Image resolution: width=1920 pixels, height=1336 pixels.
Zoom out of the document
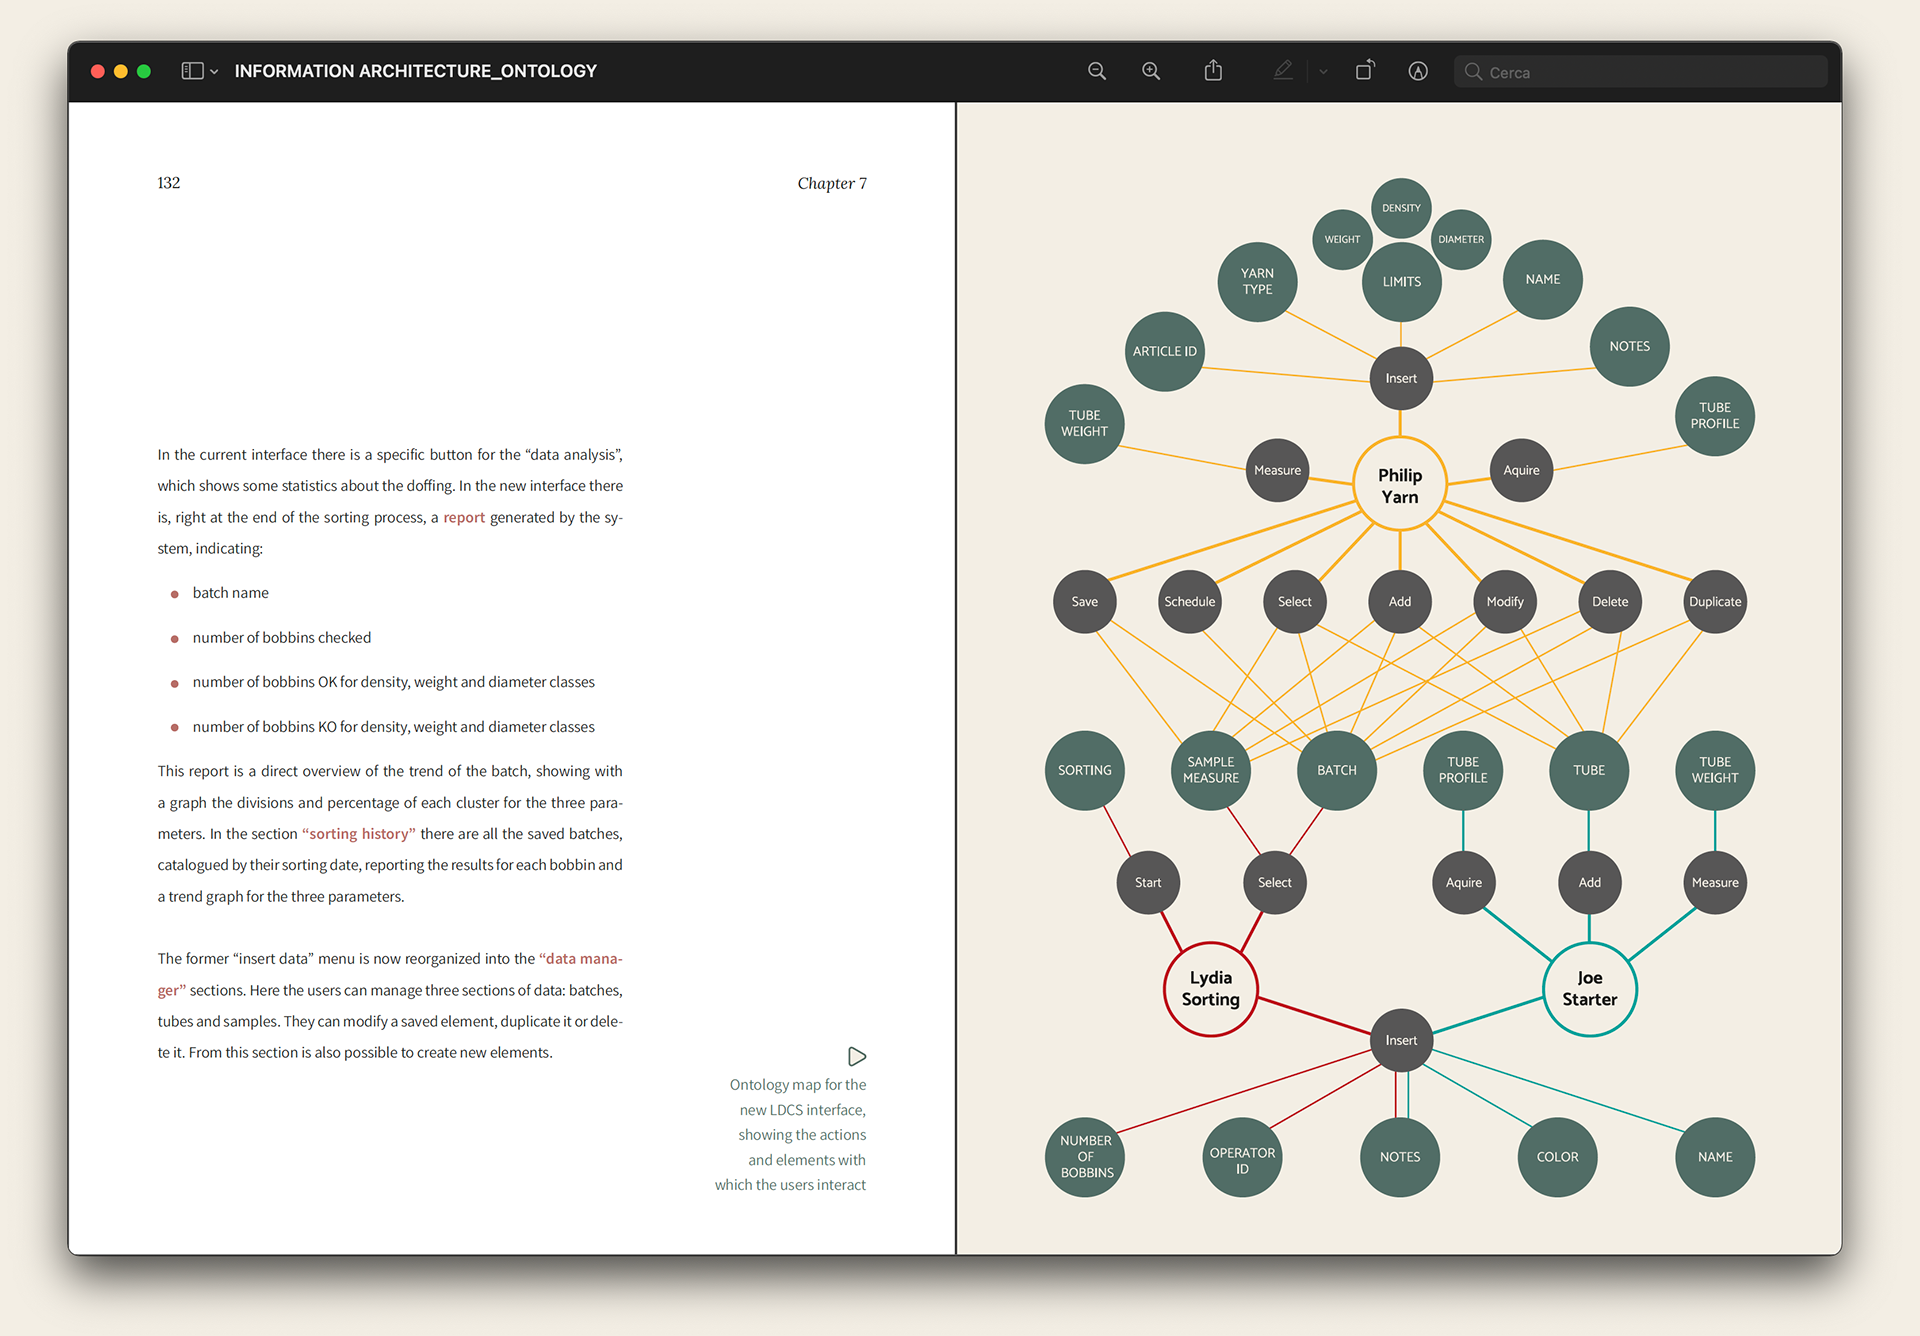pos(1097,71)
